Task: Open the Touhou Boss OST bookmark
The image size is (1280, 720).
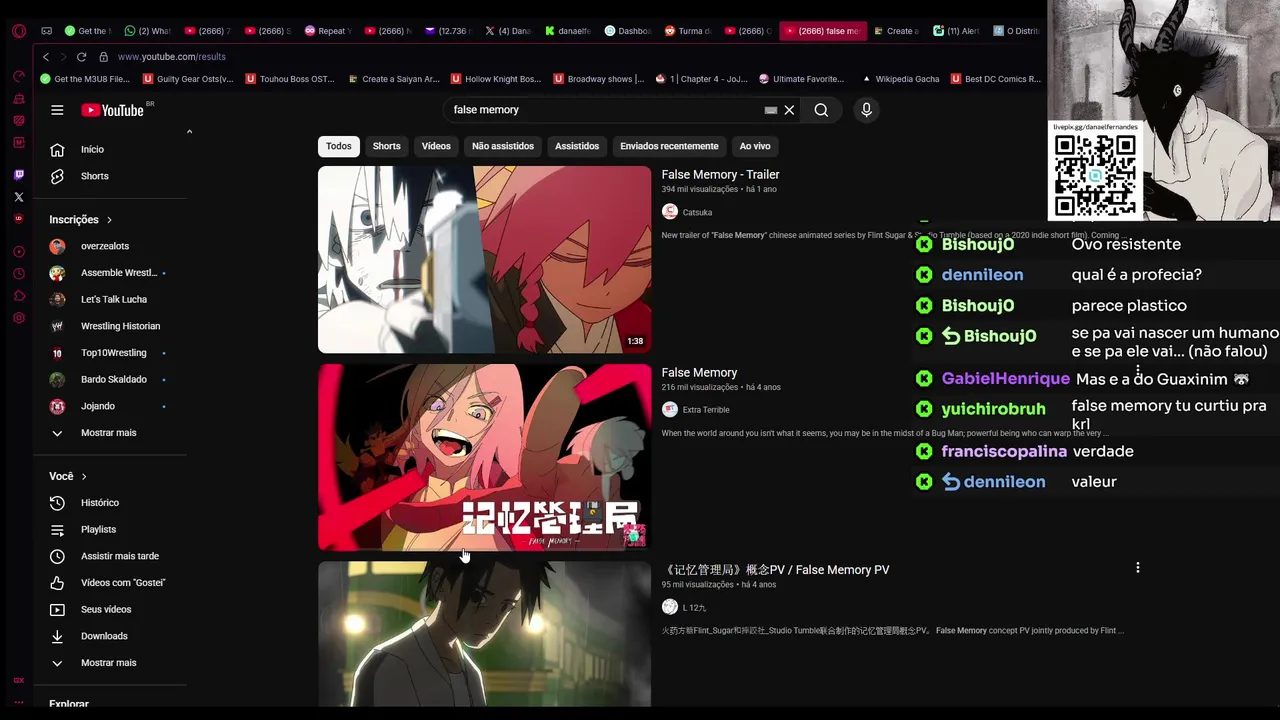Action: (x=291, y=79)
